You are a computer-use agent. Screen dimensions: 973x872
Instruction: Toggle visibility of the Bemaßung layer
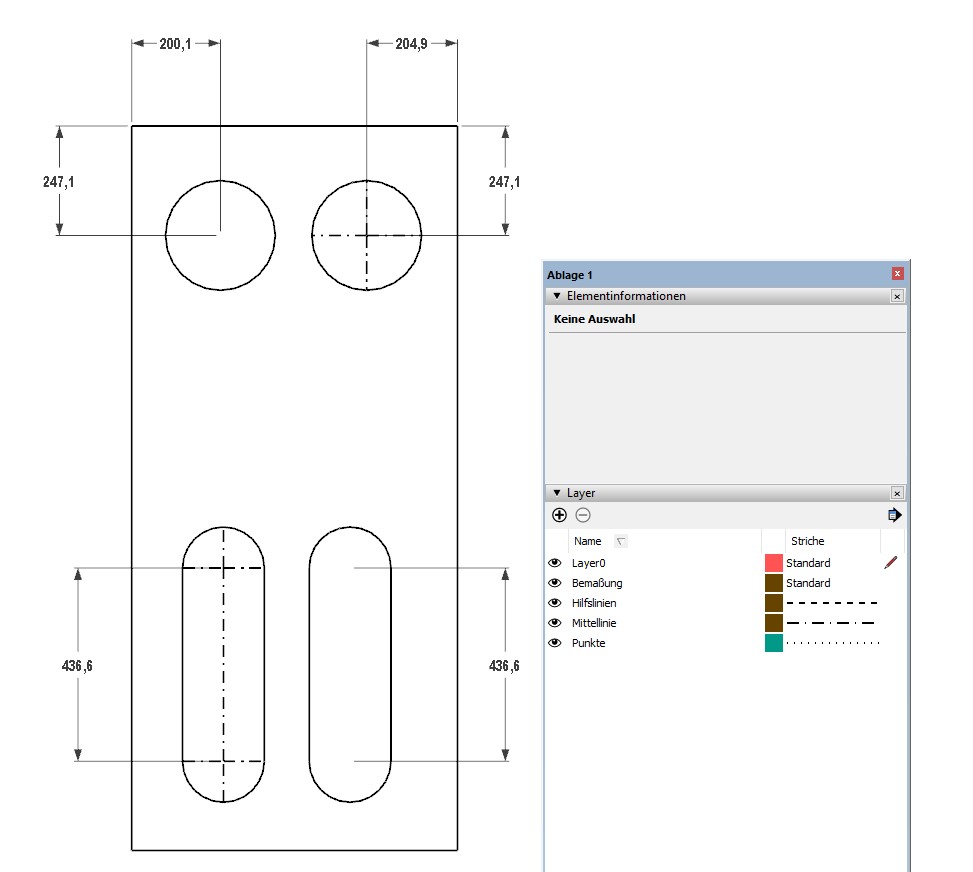pos(555,583)
